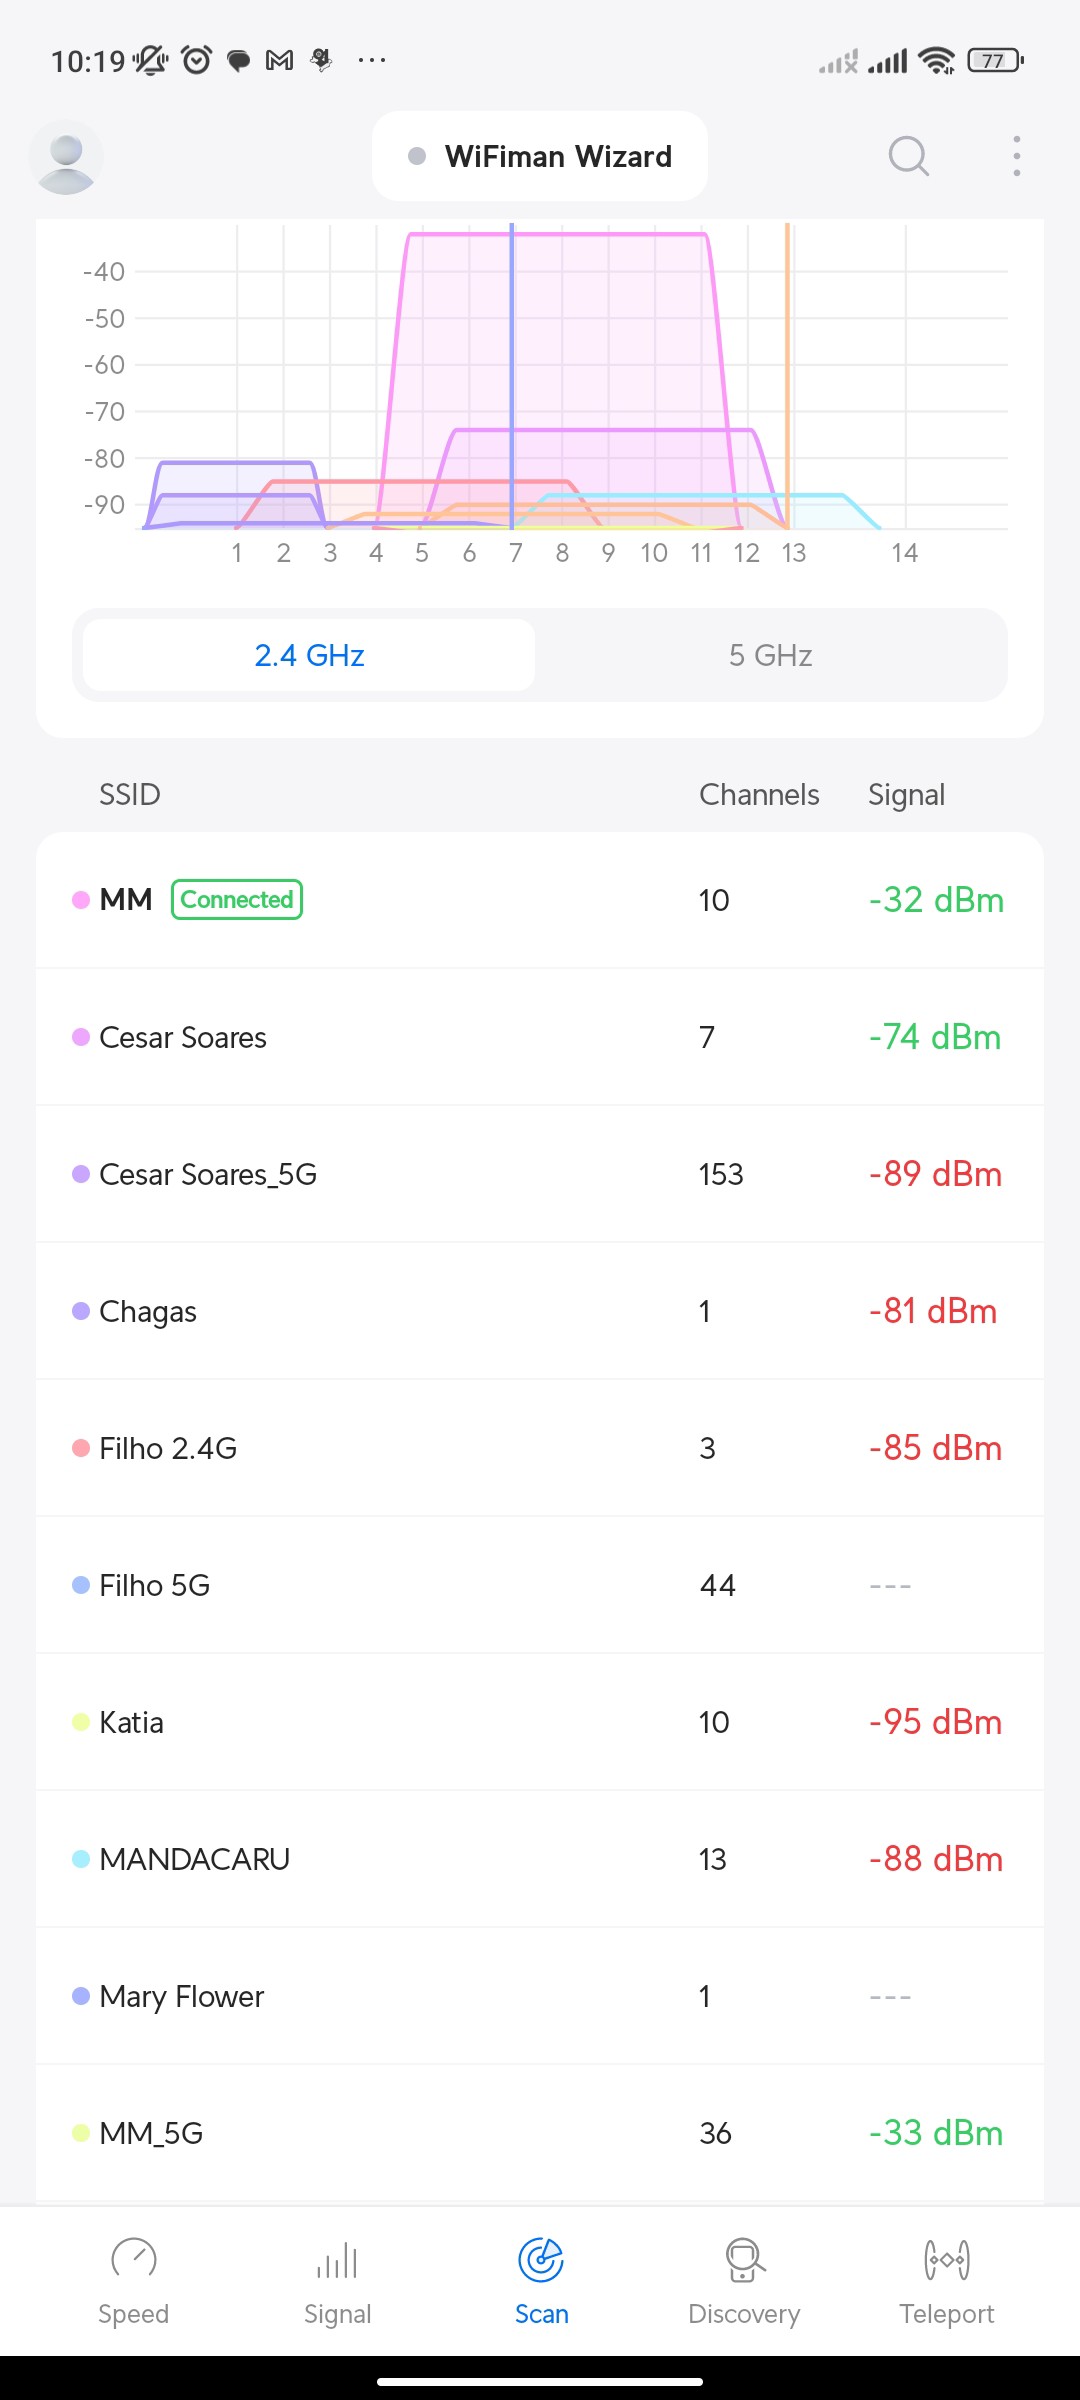Tap the pink dot beside Filho 2.4G

point(81,1448)
